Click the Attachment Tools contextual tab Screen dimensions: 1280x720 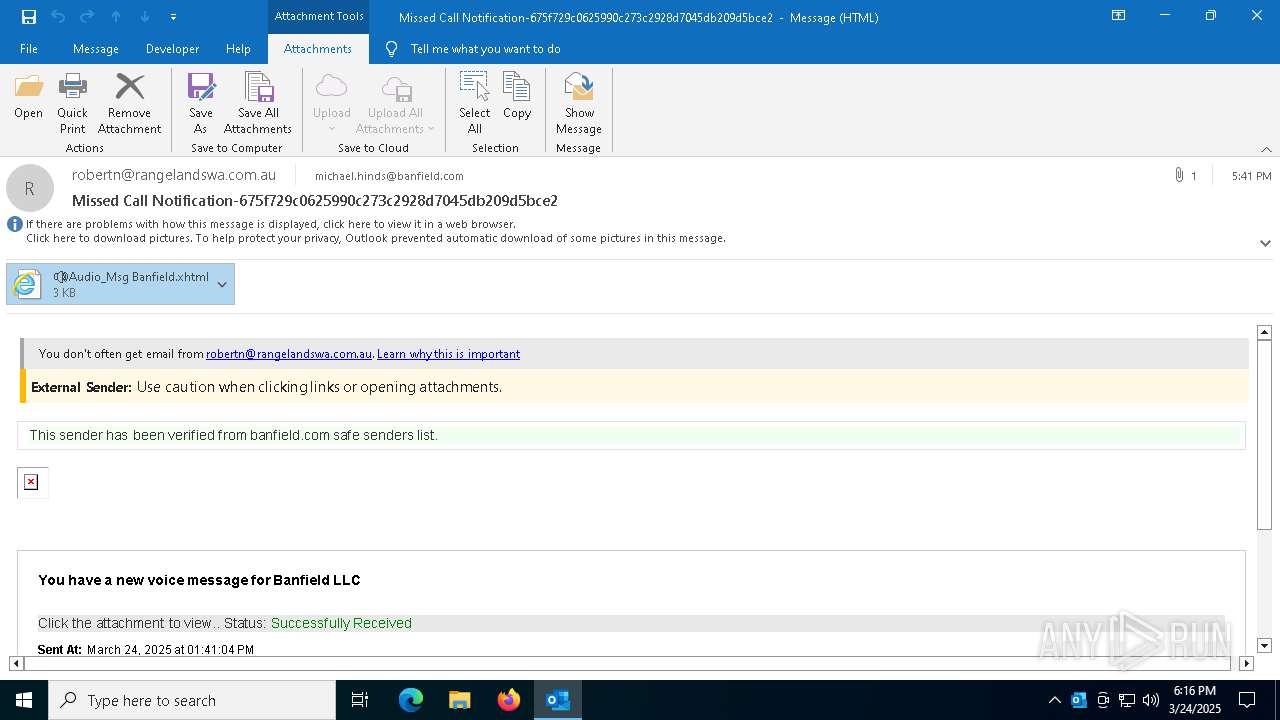point(319,16)
